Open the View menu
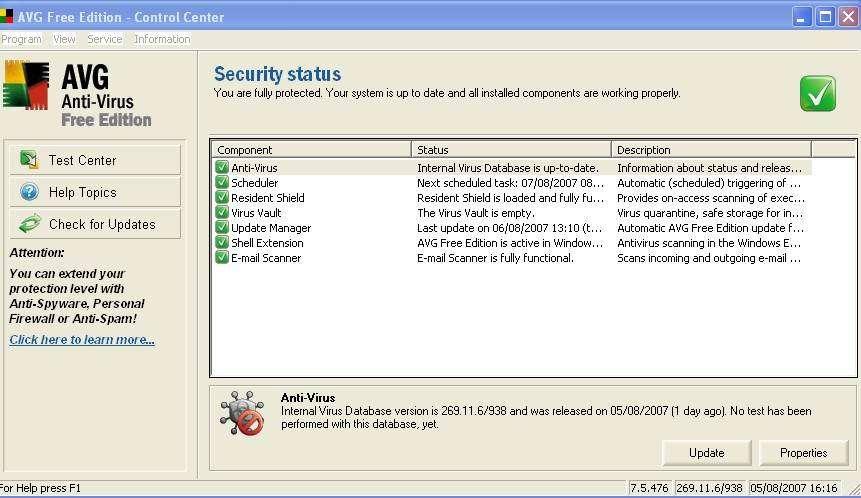Screen dimensions: 861x498 point(64,39)
